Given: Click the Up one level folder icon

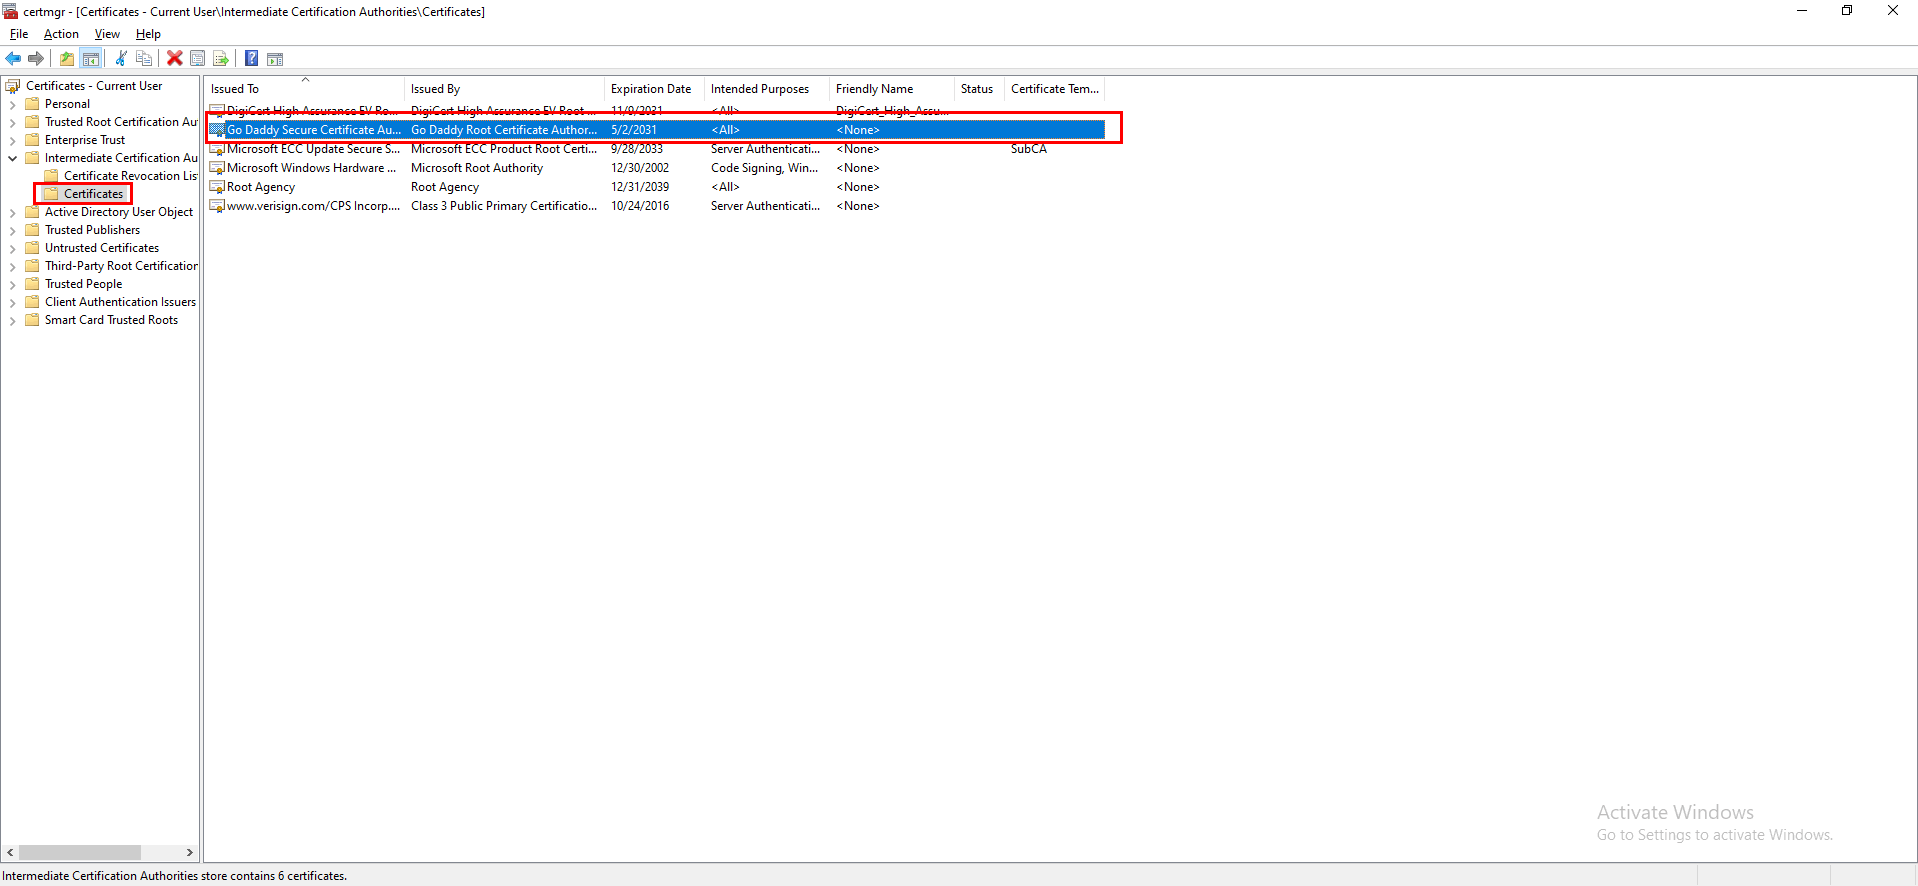Looking at the screenshot, I should pos(67,58).
